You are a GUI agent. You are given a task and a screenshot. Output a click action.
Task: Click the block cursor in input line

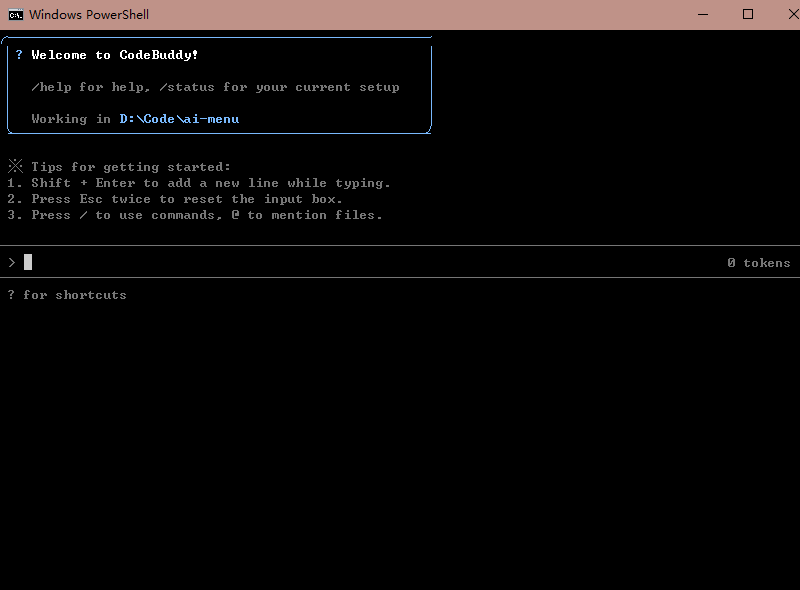click(x=28, y=262)
